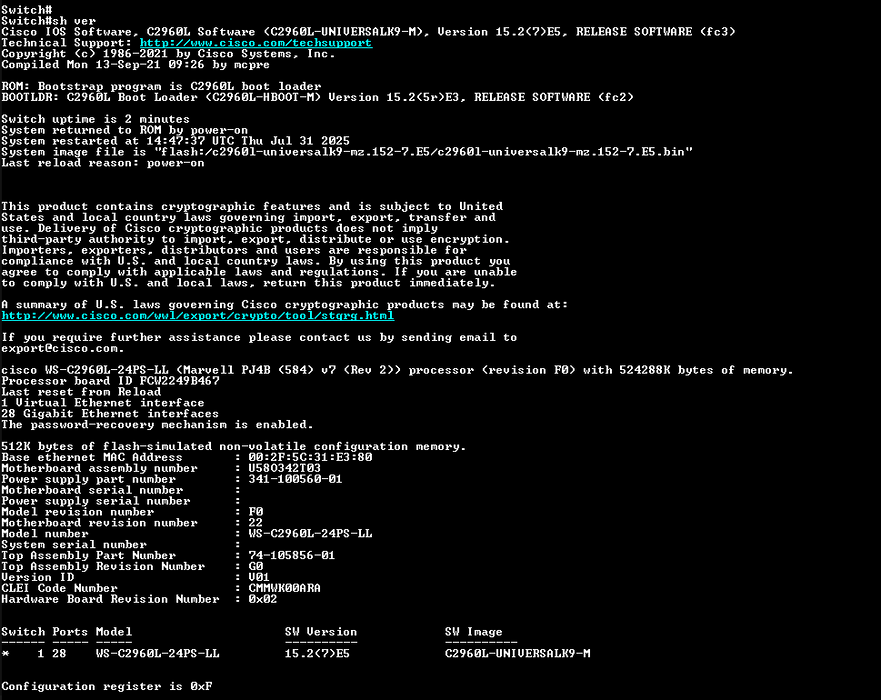
Task: Click 'Processor board ID FCW2249B467'
Action: [x=110, y=381]
